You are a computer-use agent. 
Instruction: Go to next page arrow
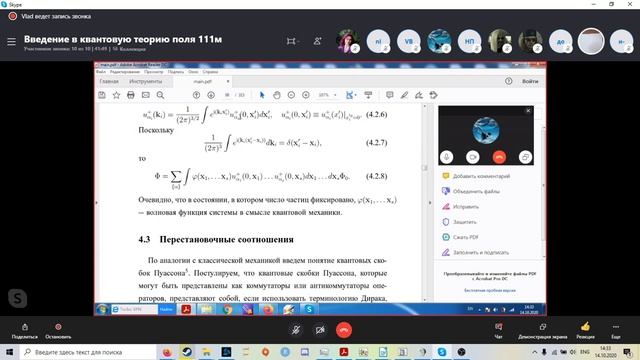(211, 95)
